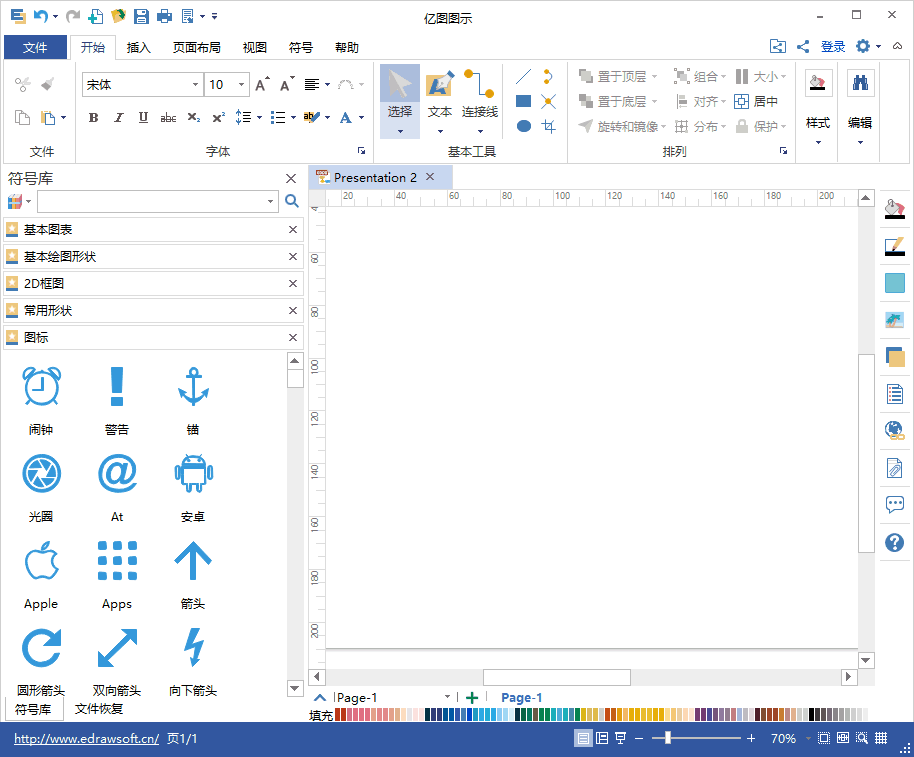Screen dimensions: 914x757
Task: Activate the 文本 text tool
Action: click(x=440, y=101)
